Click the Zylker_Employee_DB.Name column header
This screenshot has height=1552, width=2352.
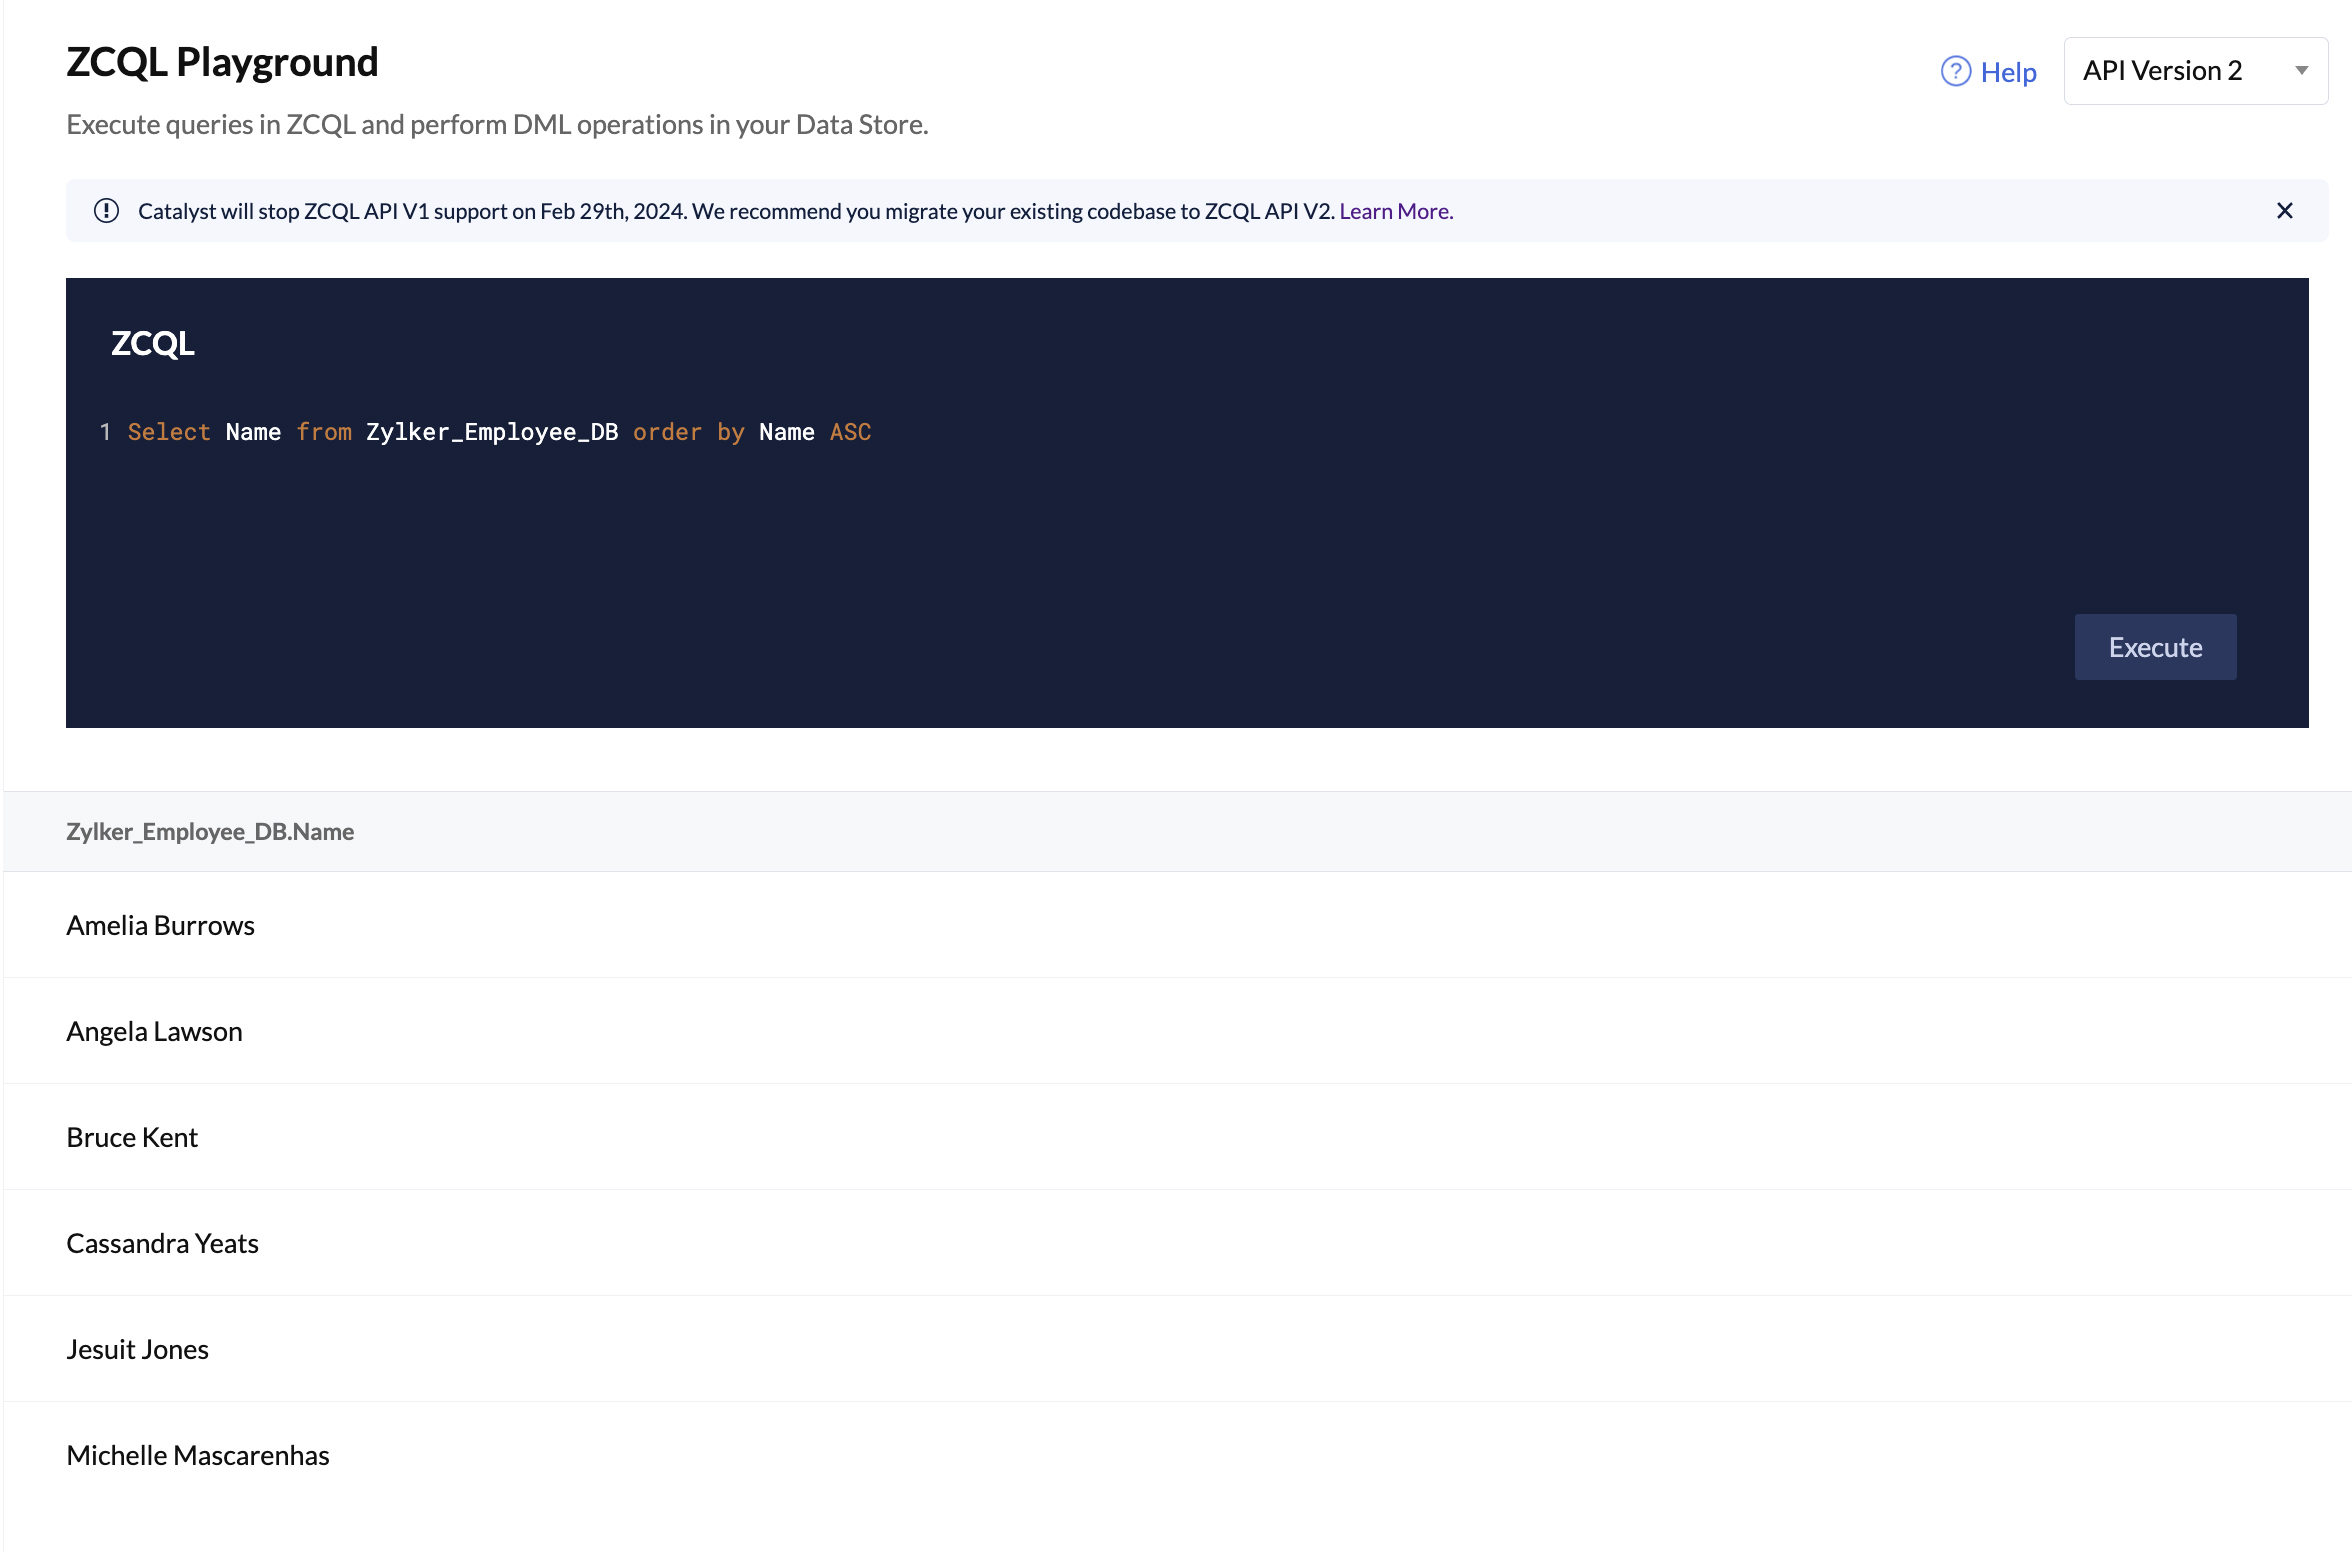click(210, 832)
